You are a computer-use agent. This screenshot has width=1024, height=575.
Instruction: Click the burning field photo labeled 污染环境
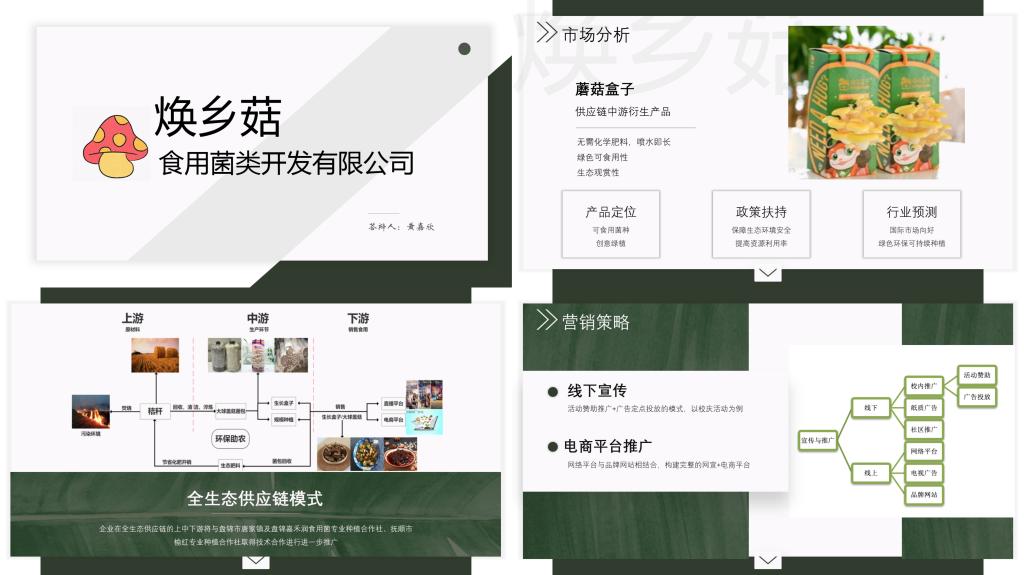pos(90,412)
